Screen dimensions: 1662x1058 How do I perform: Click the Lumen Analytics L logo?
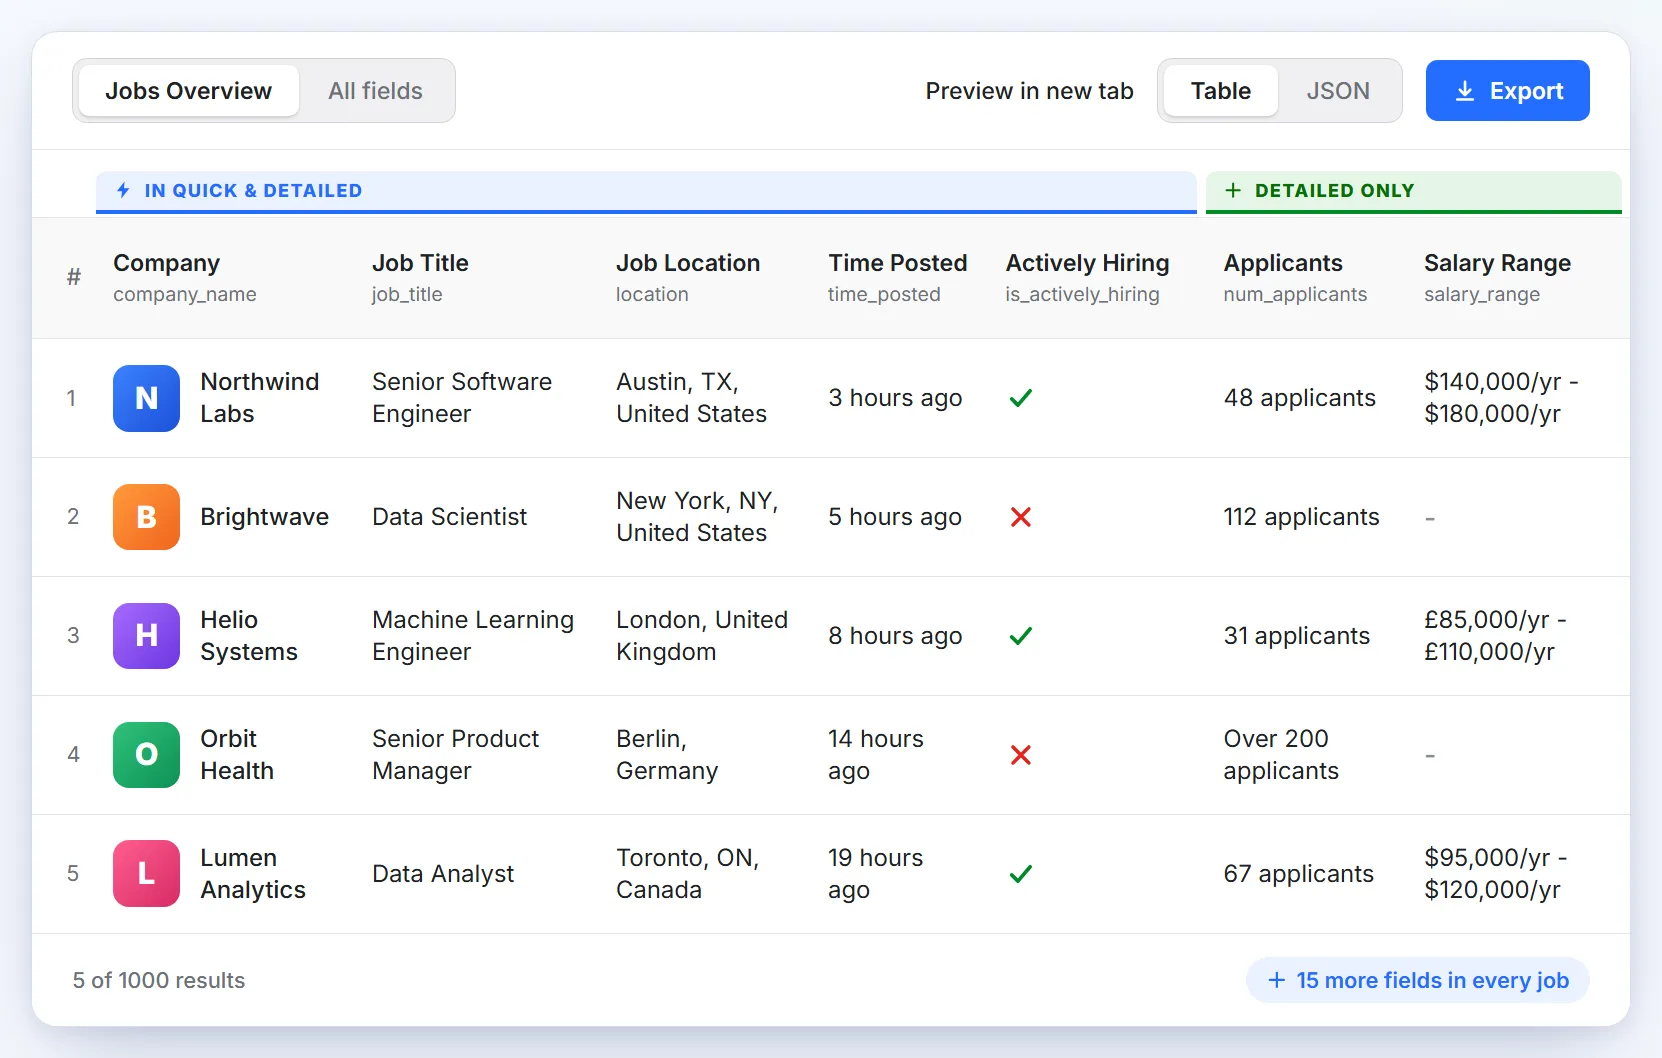click(146, 874)
